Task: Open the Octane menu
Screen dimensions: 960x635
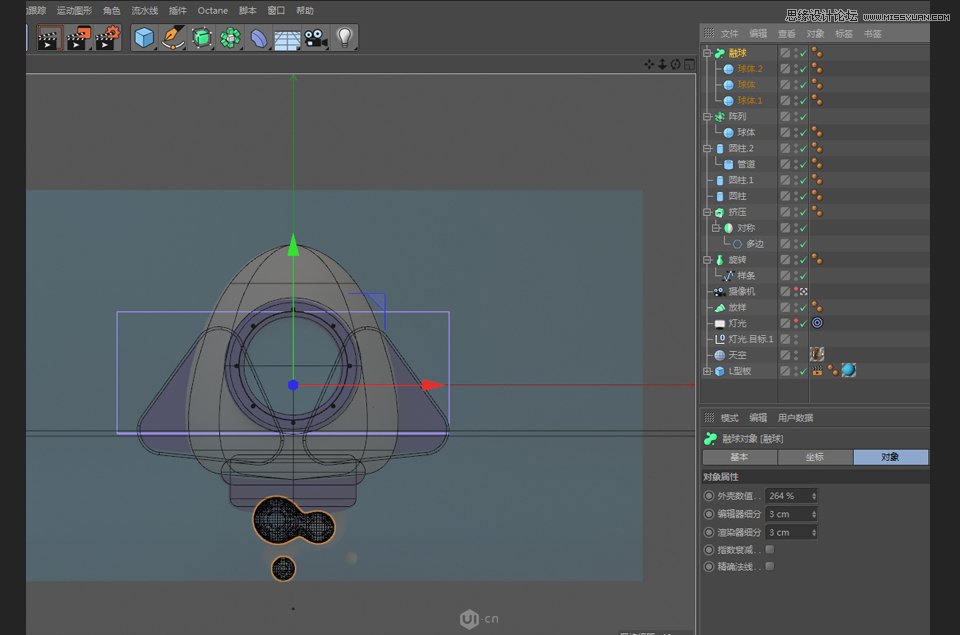Action: [x=212, y=10]
